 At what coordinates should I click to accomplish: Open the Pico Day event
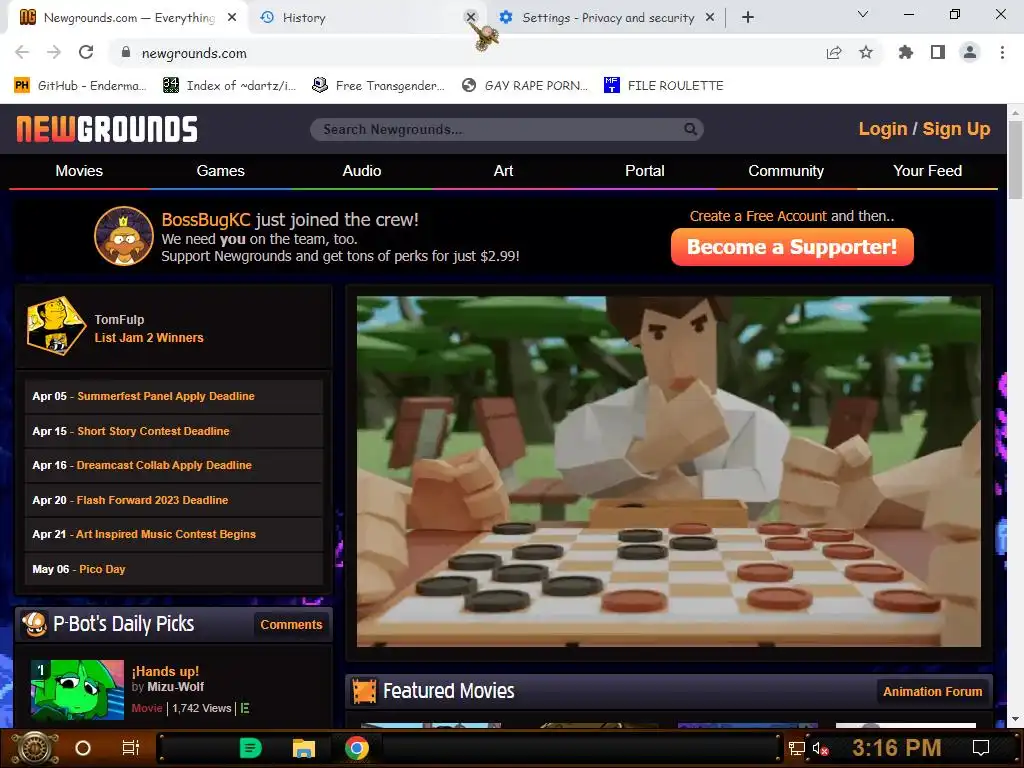[x=102, y=569]
